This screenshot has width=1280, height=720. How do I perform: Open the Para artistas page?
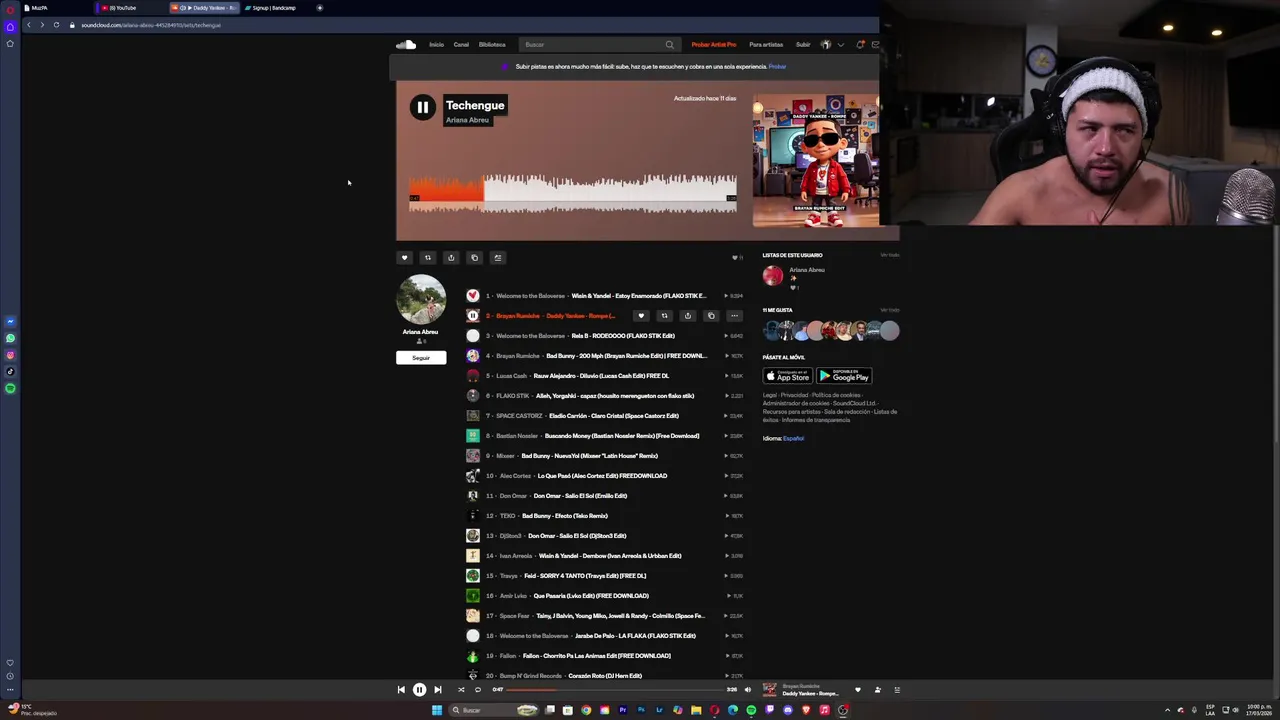766,44
